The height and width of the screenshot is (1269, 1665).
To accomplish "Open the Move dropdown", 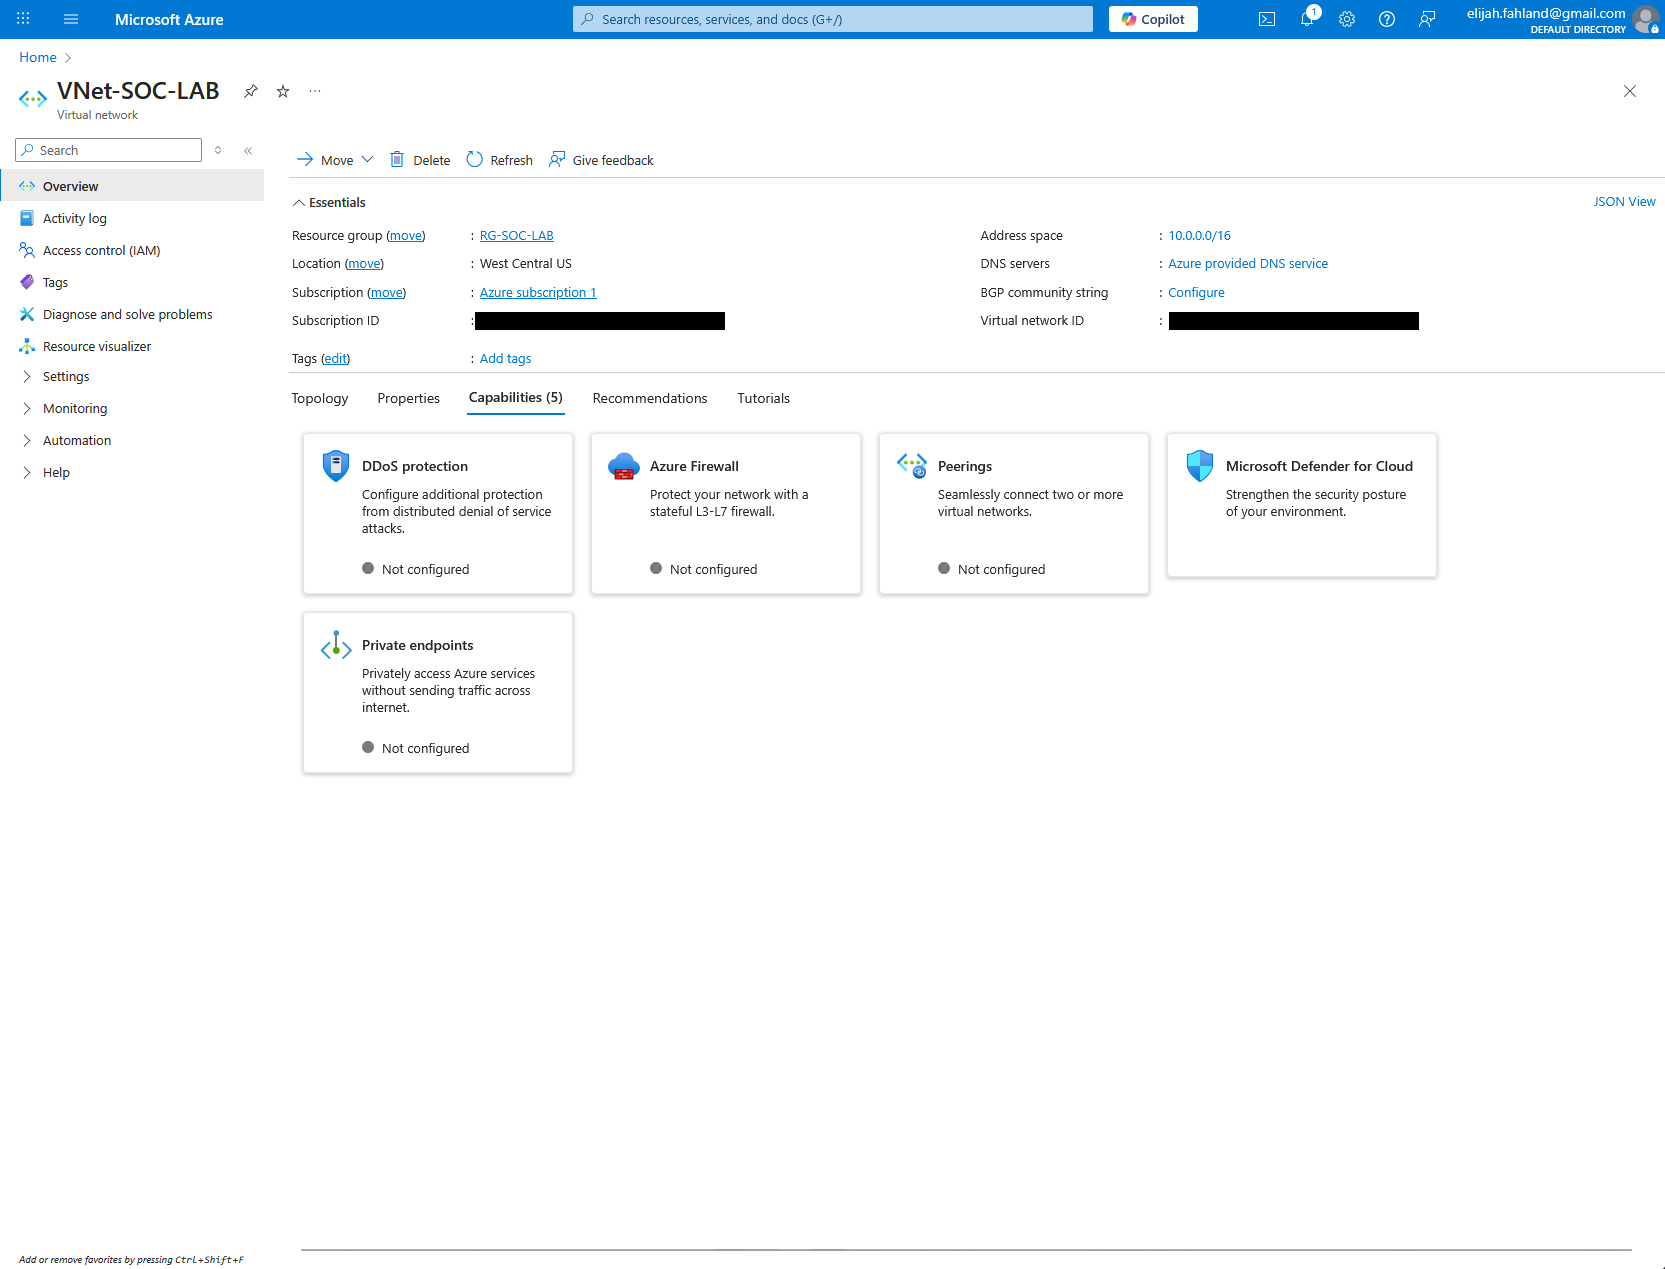I will (x=336, y=160).
